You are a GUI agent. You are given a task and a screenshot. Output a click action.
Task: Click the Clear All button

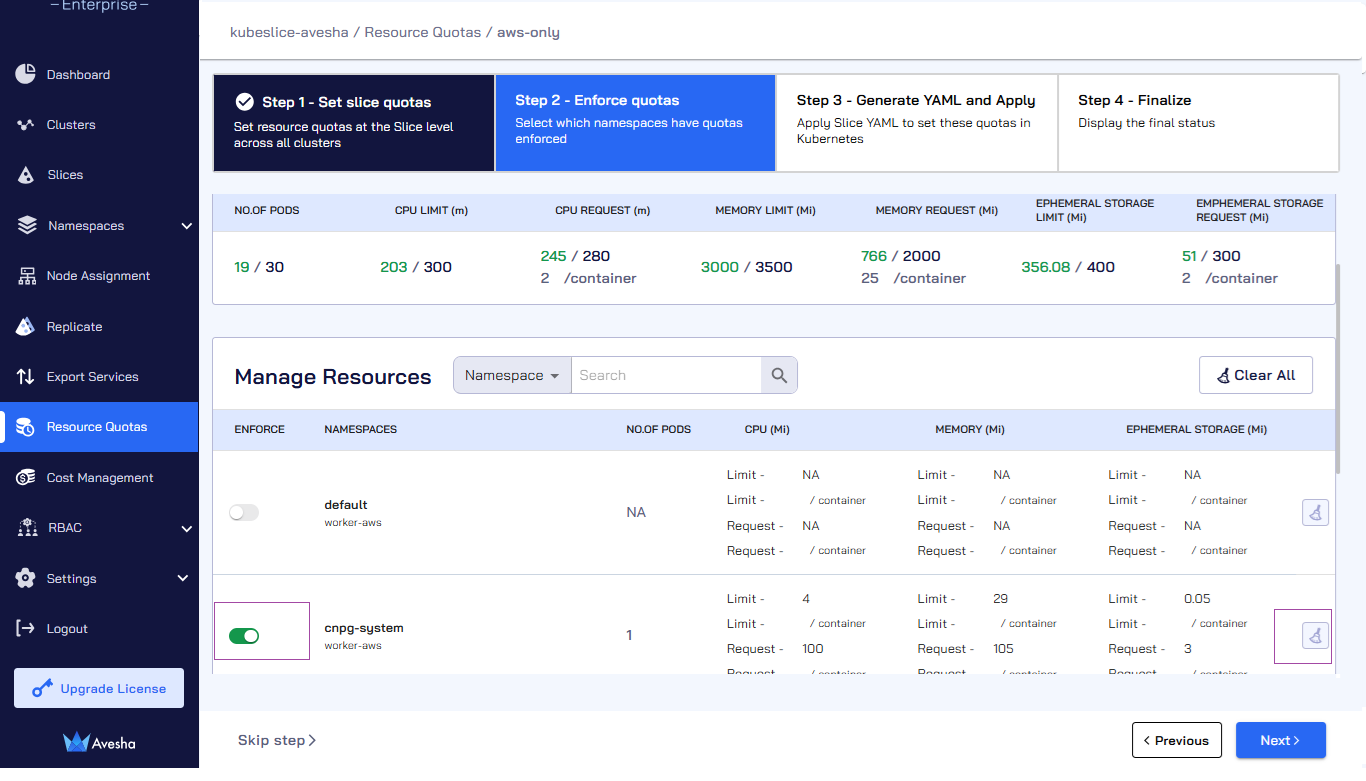coord(1256,375)
